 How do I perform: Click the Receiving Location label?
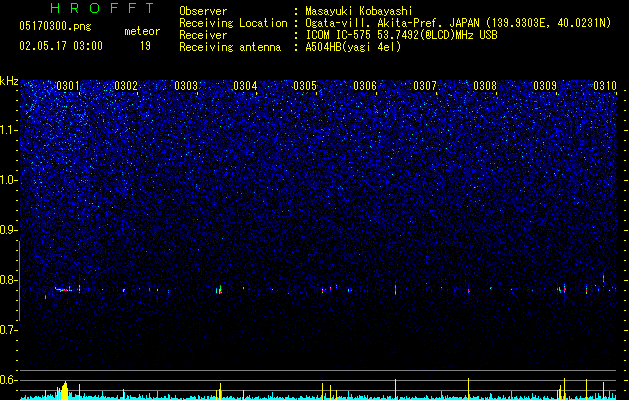[x=233, y=23]
